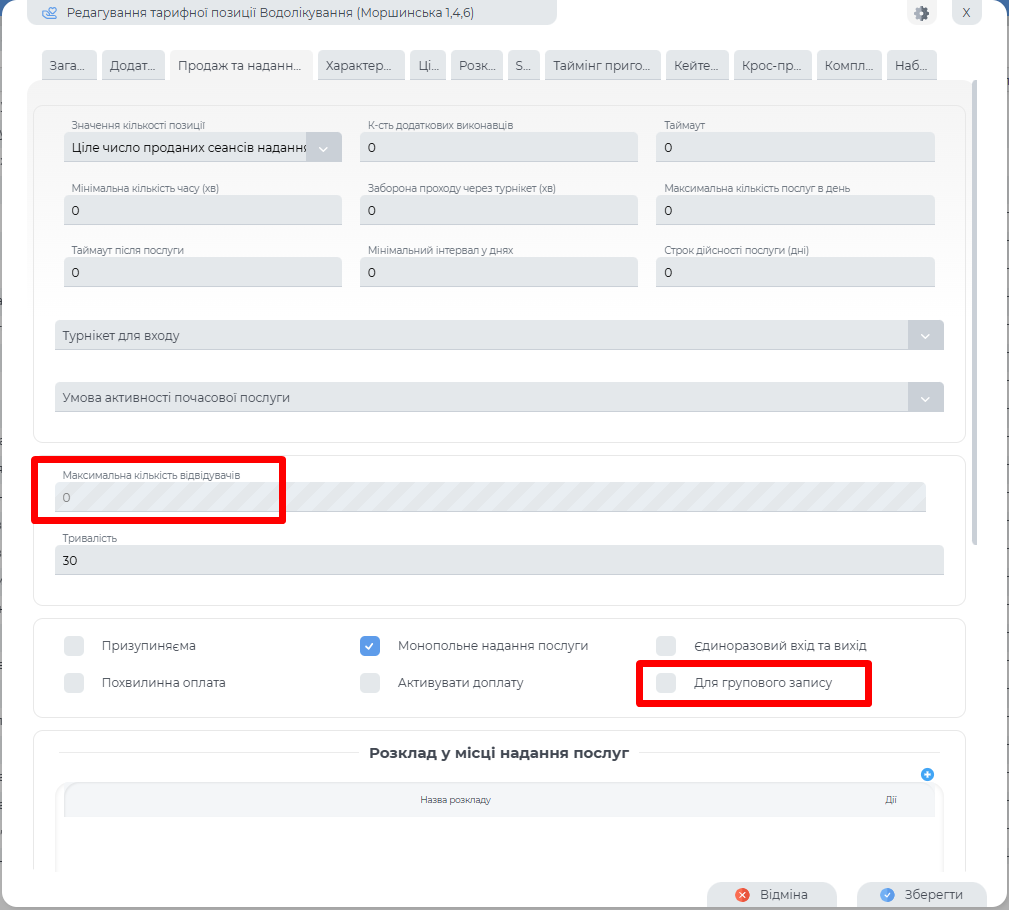The image size is (1009, 910).
Task: Click the Зберегти save button
Action: (x=921, y=895)
